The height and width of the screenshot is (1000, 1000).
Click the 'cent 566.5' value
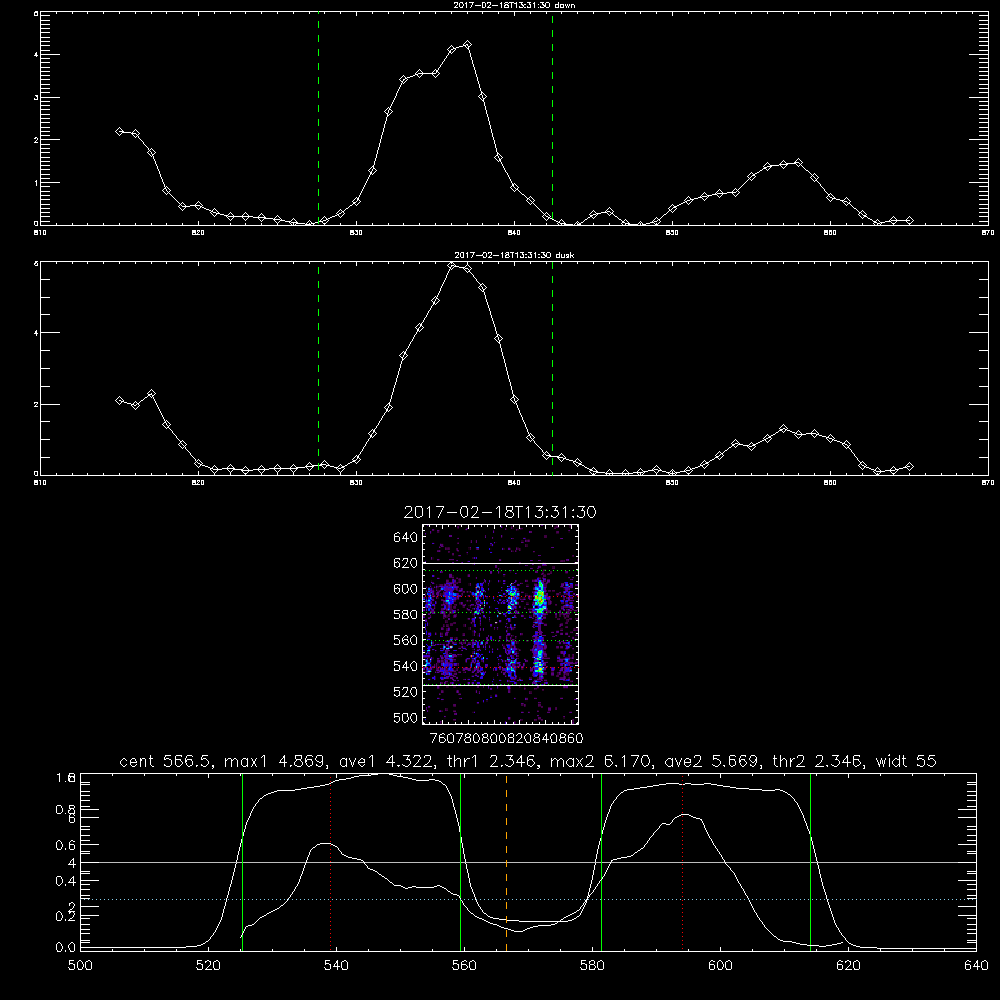click(x=165, y=761)
